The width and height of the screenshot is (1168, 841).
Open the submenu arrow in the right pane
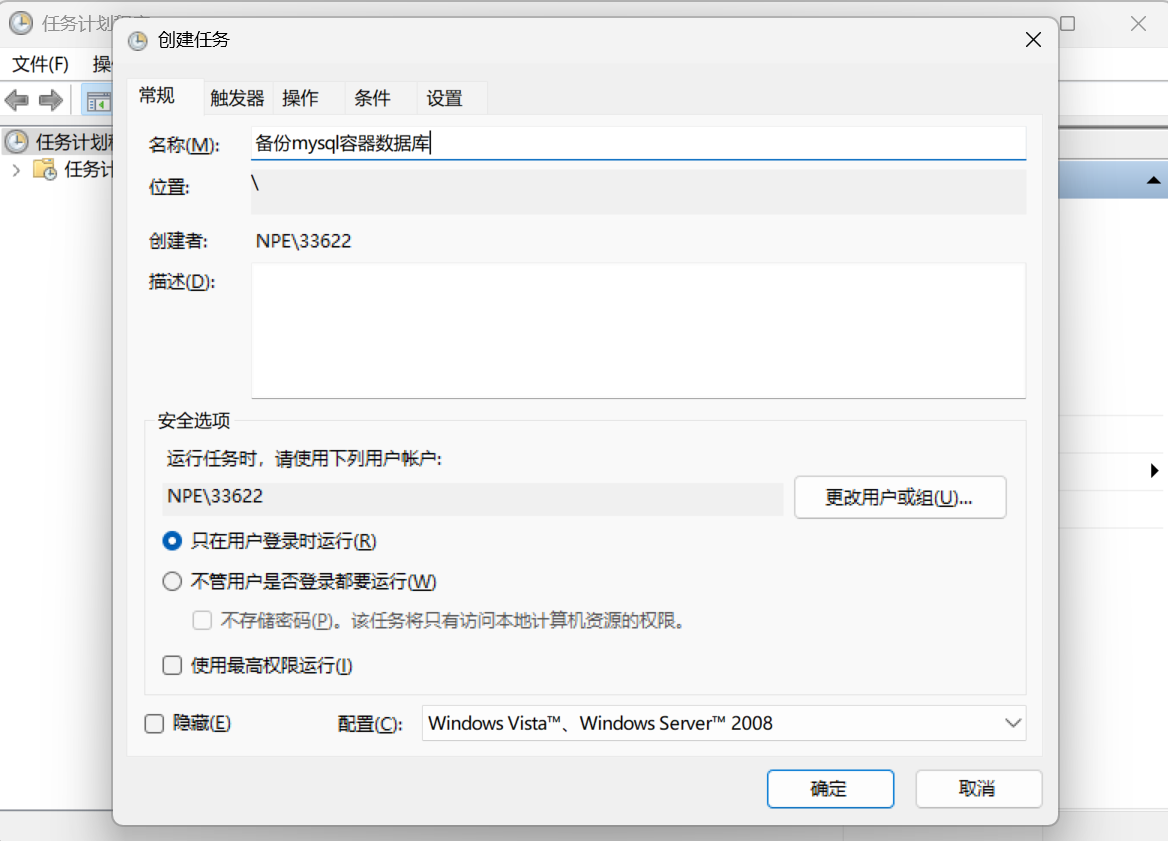coord(1154,470)
